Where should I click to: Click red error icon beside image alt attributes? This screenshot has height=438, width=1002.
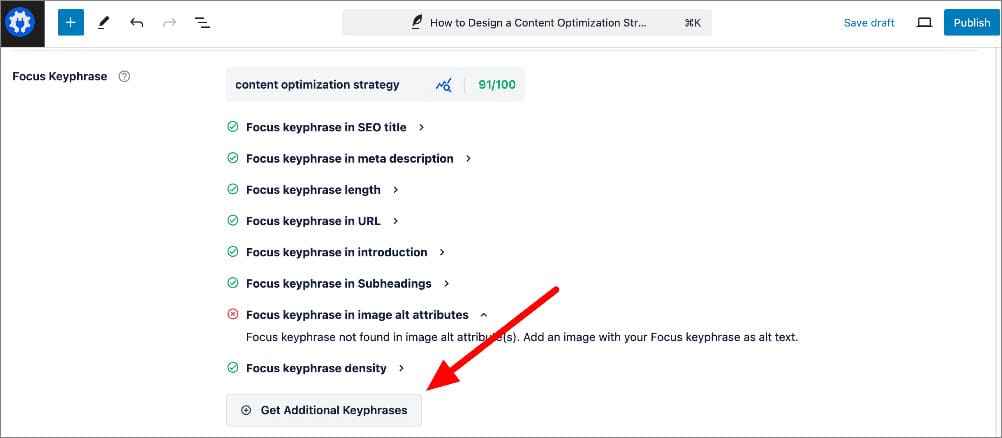pos(233,315)
